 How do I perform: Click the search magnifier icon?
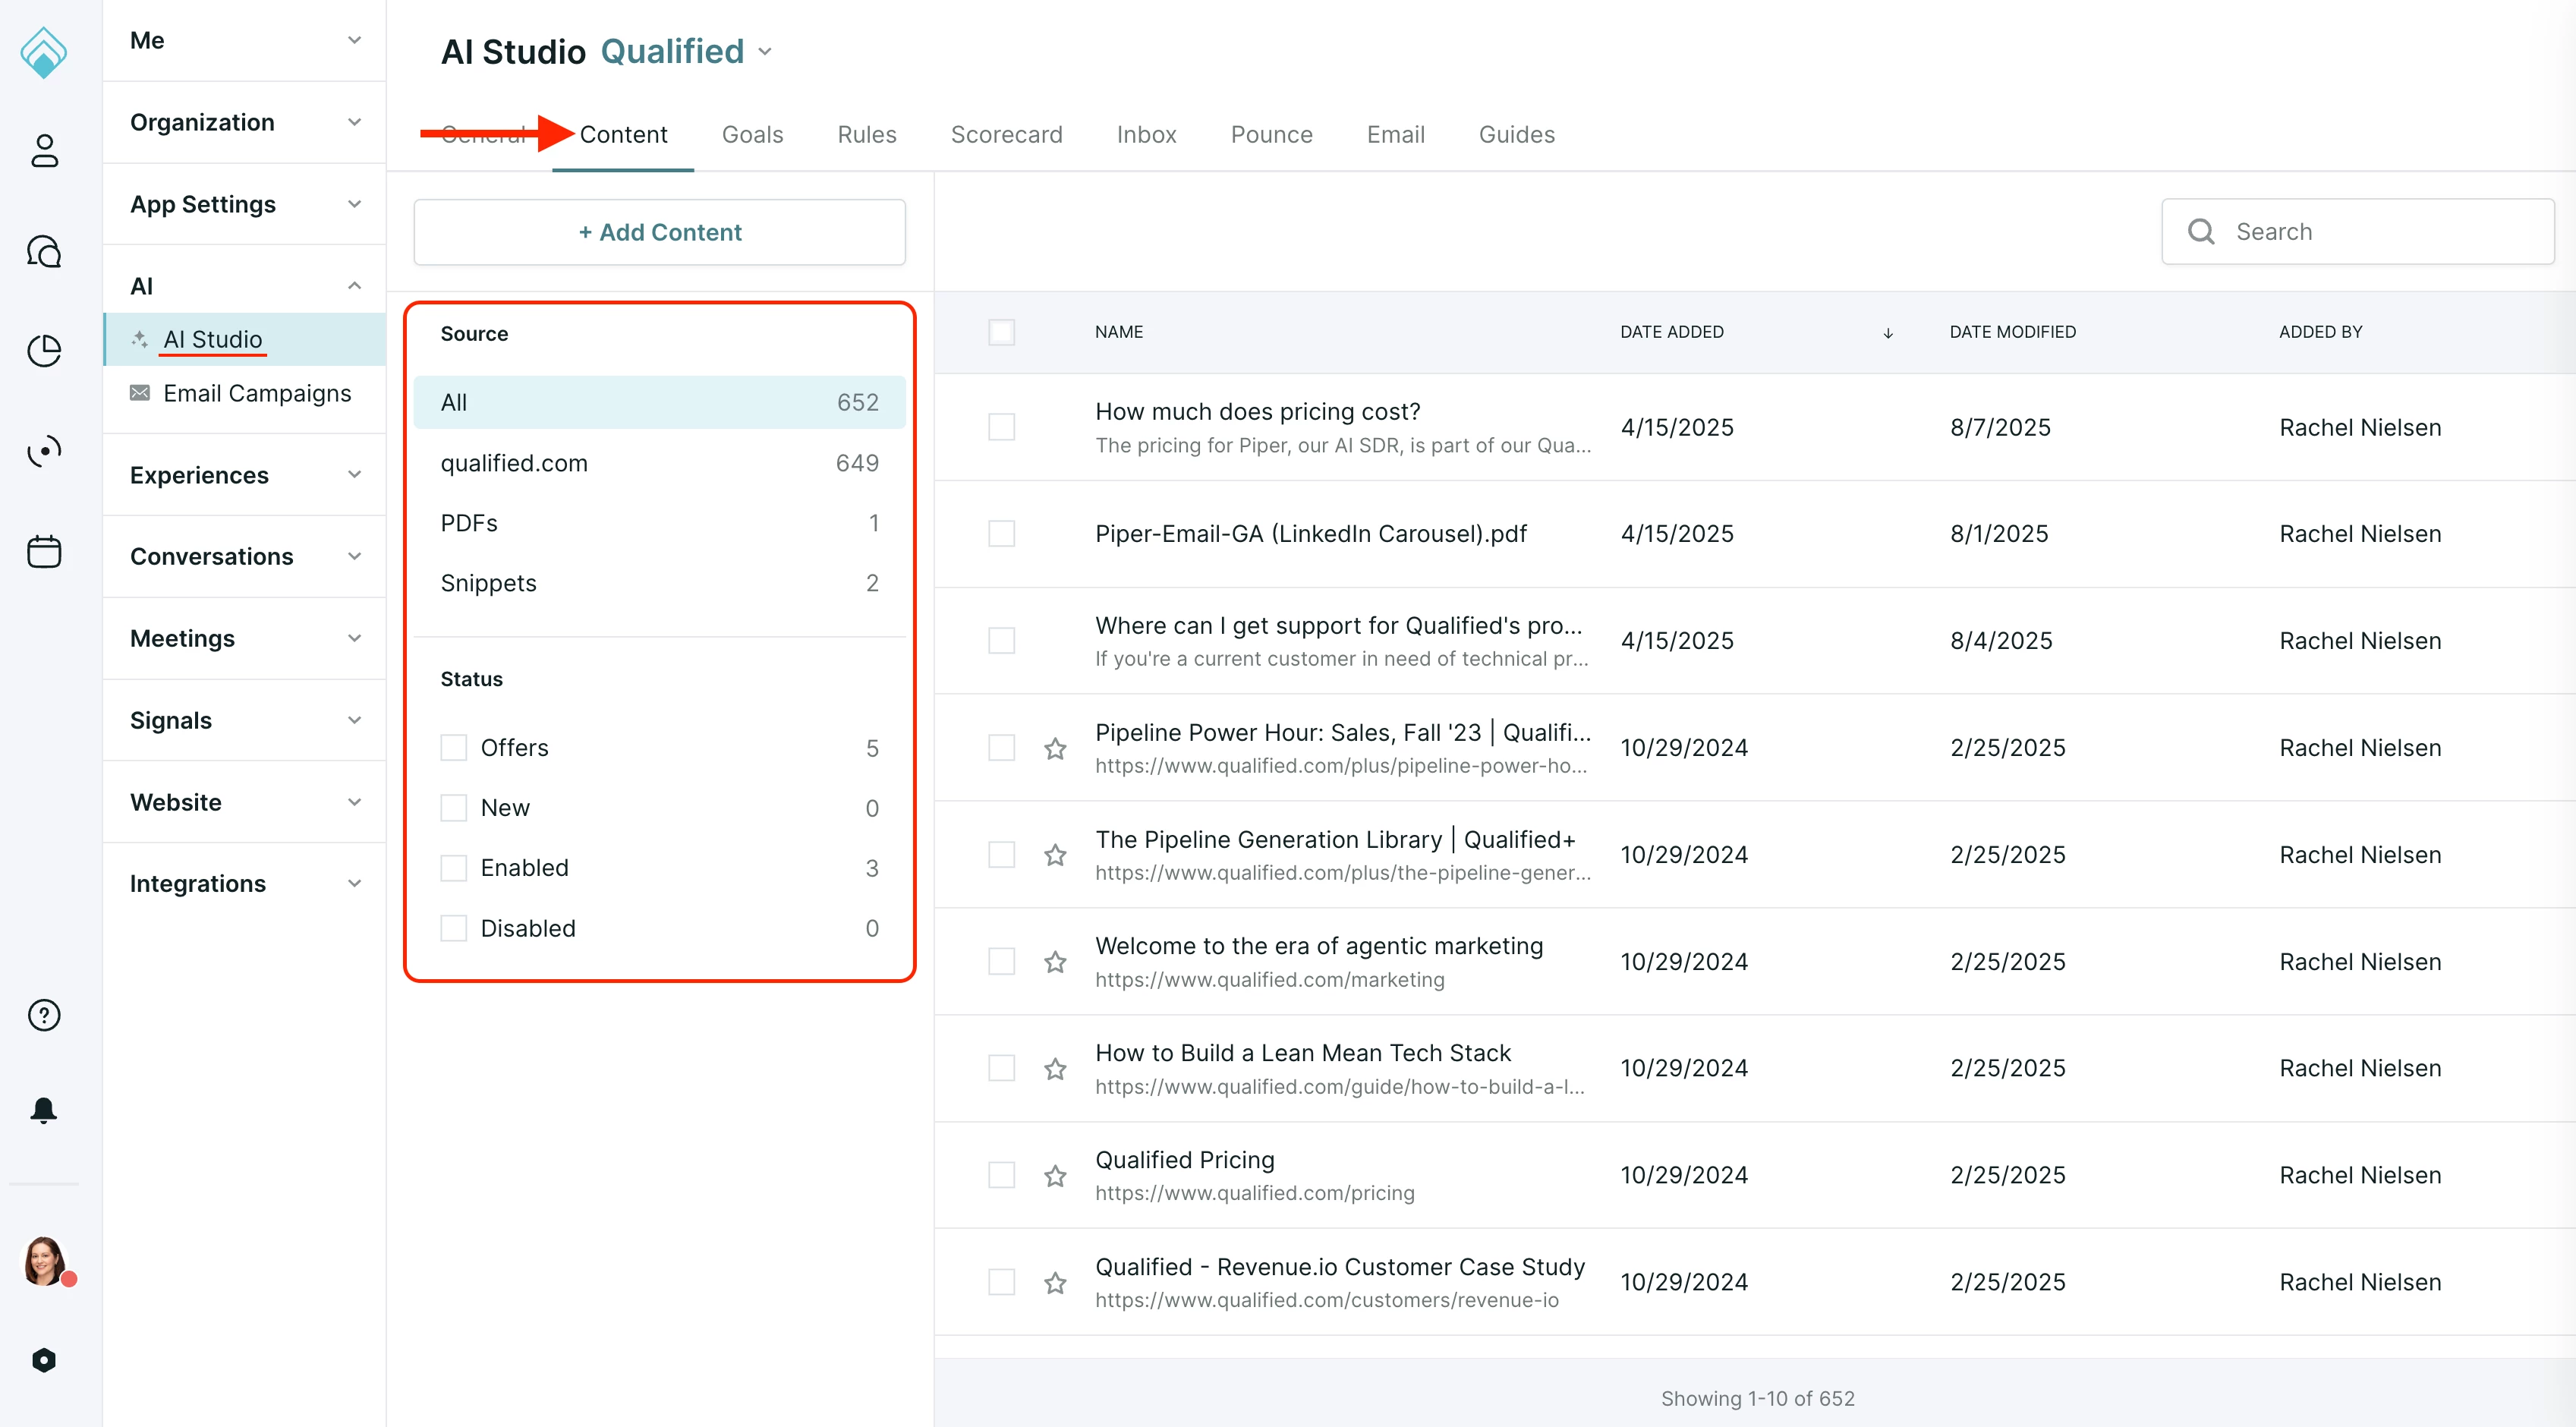point(2201,231)
